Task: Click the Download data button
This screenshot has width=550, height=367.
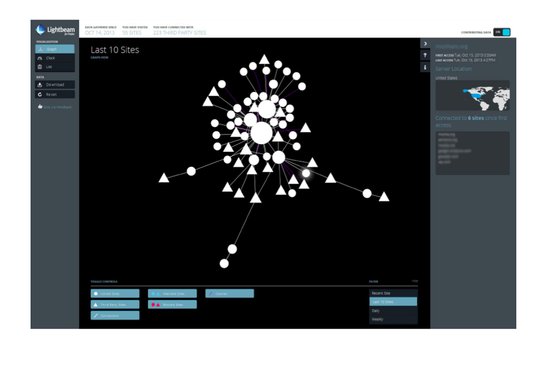Action: (x=55, y=85)
